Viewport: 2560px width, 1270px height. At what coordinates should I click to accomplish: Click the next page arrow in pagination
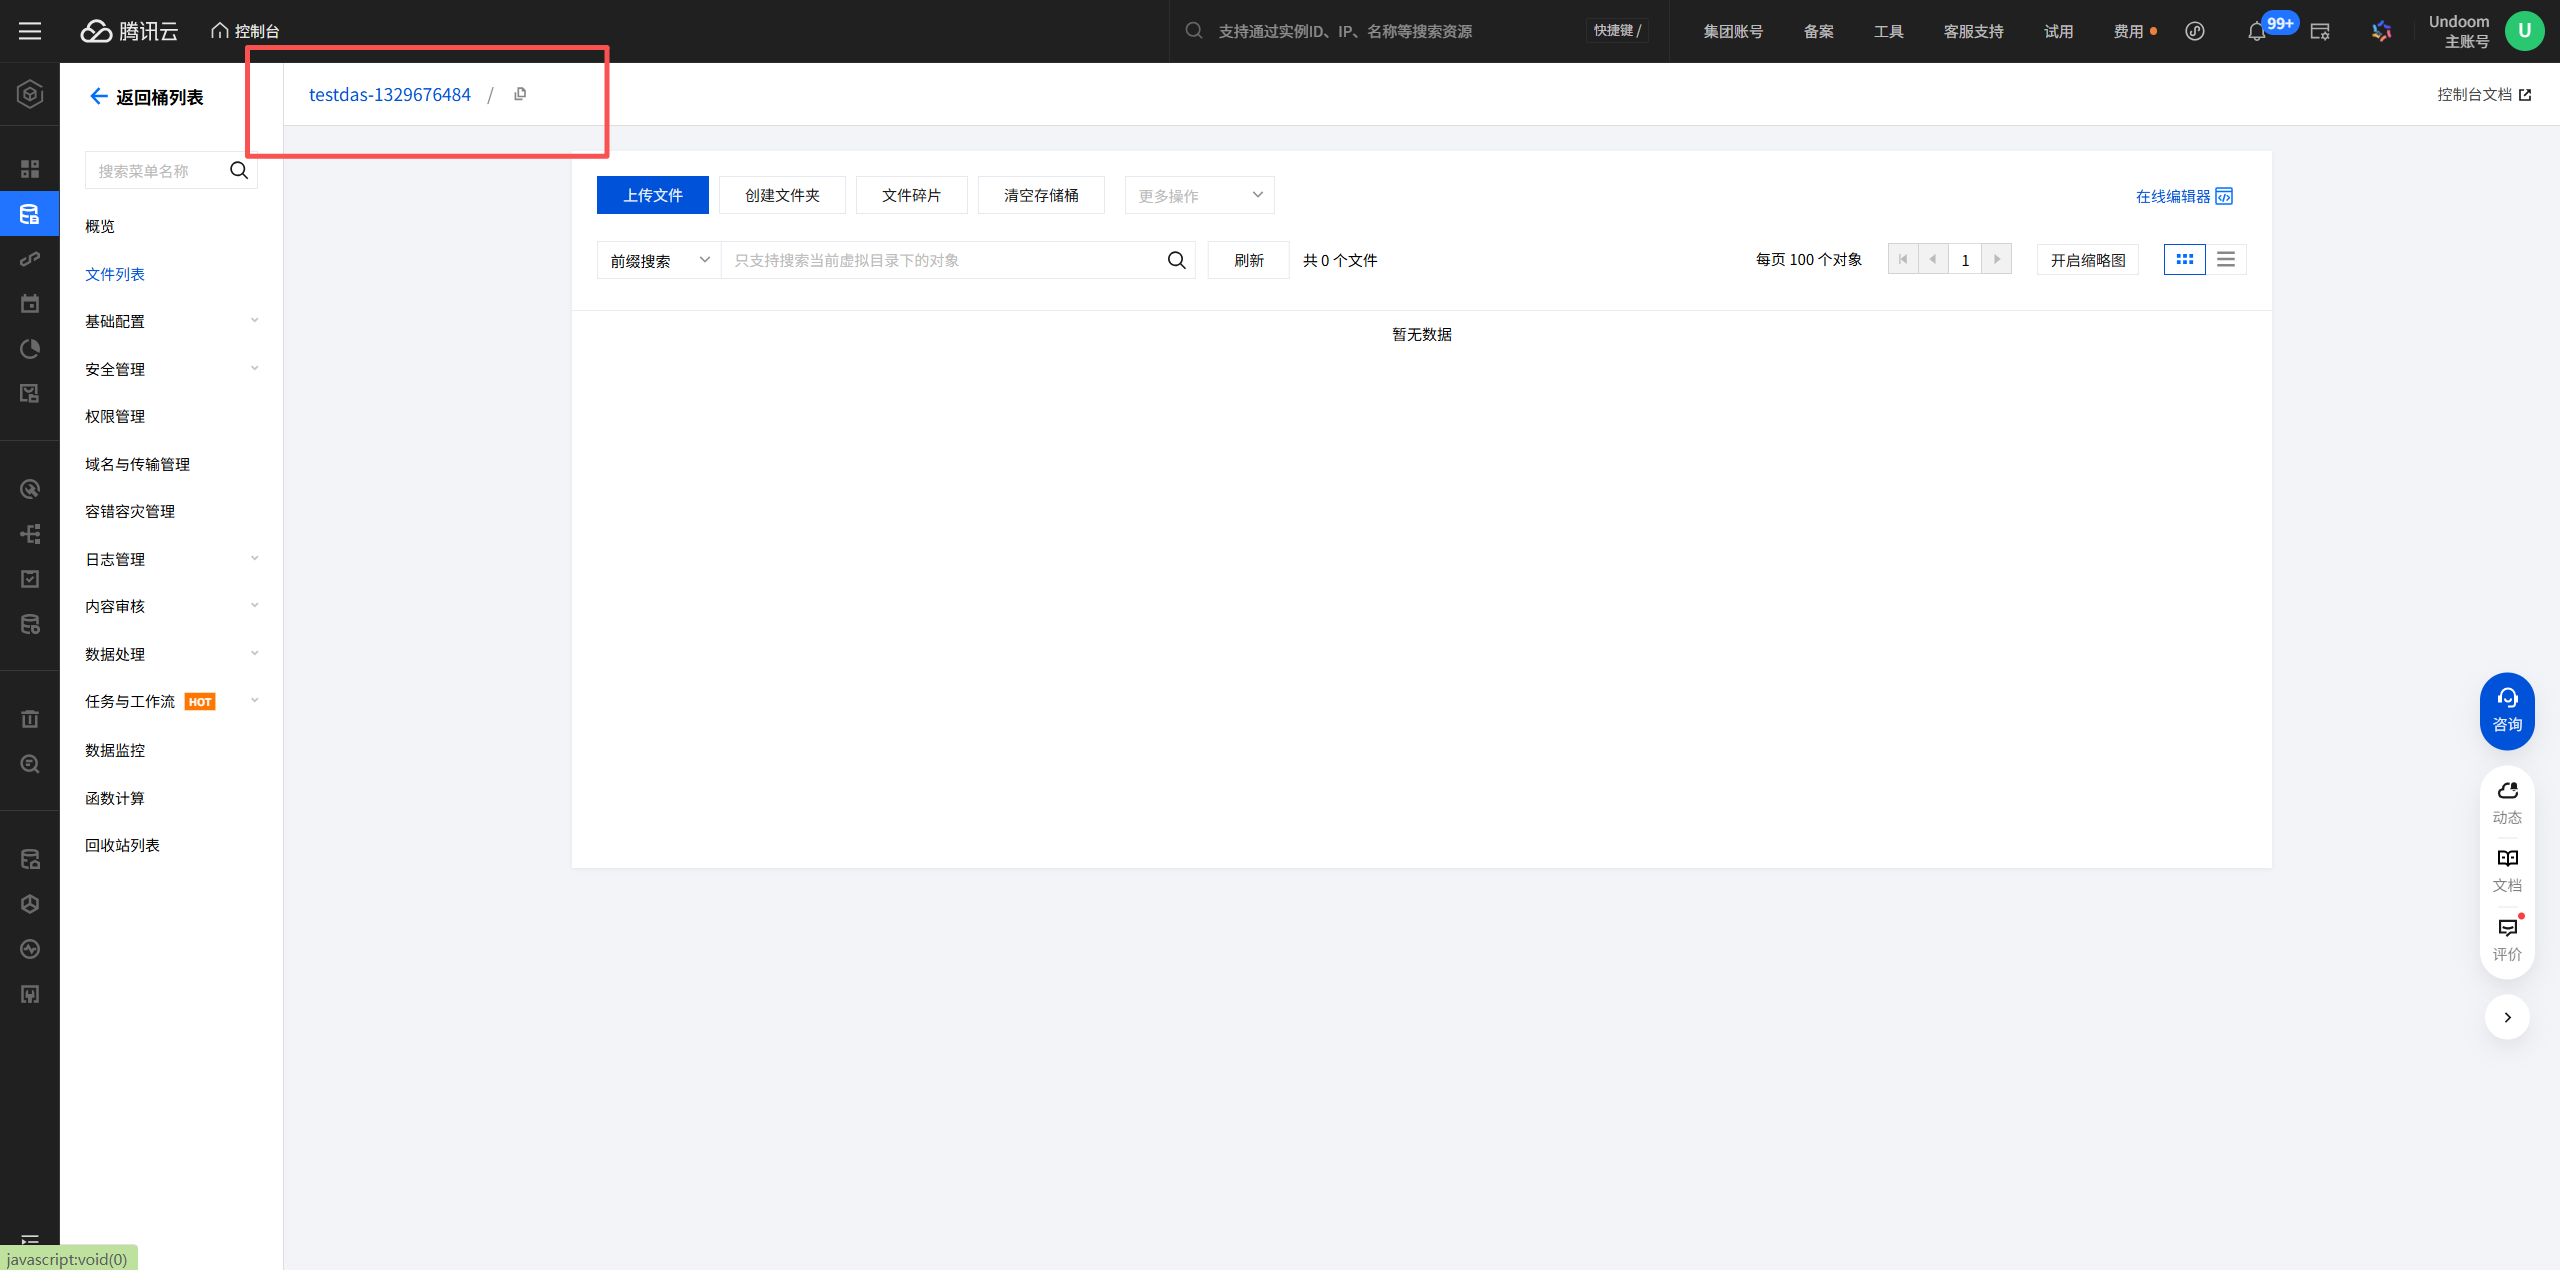point(1996,260)
